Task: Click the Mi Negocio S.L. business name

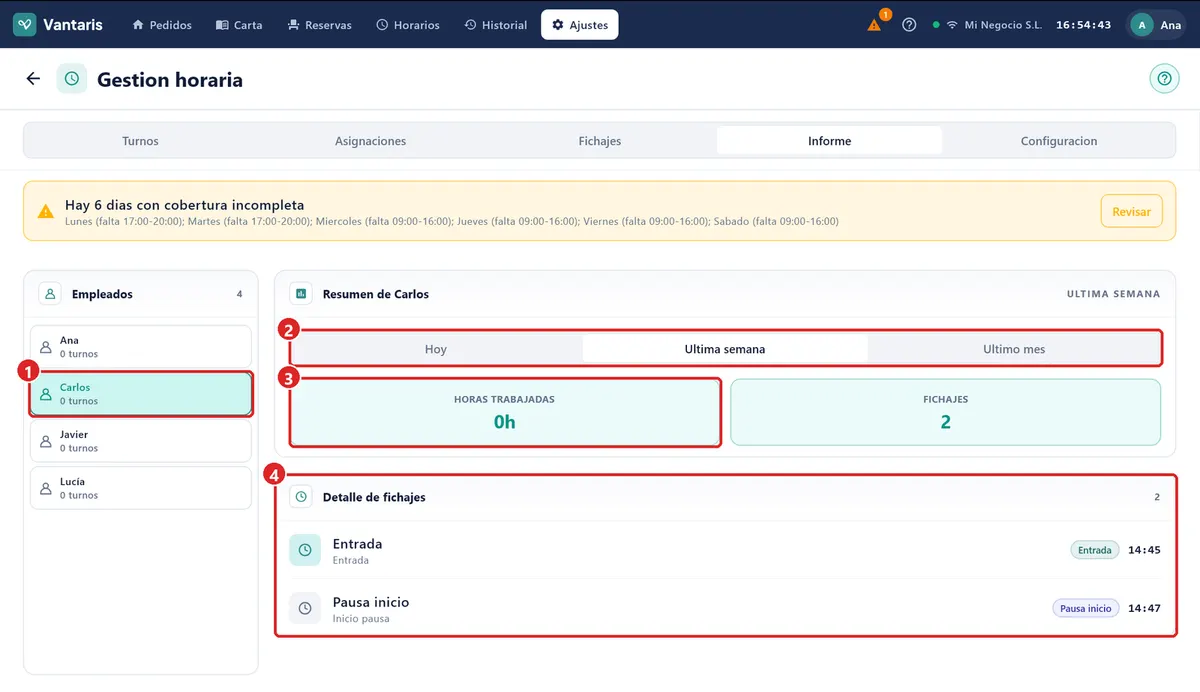Action: pyautogui.click(x=1003, y=25)
